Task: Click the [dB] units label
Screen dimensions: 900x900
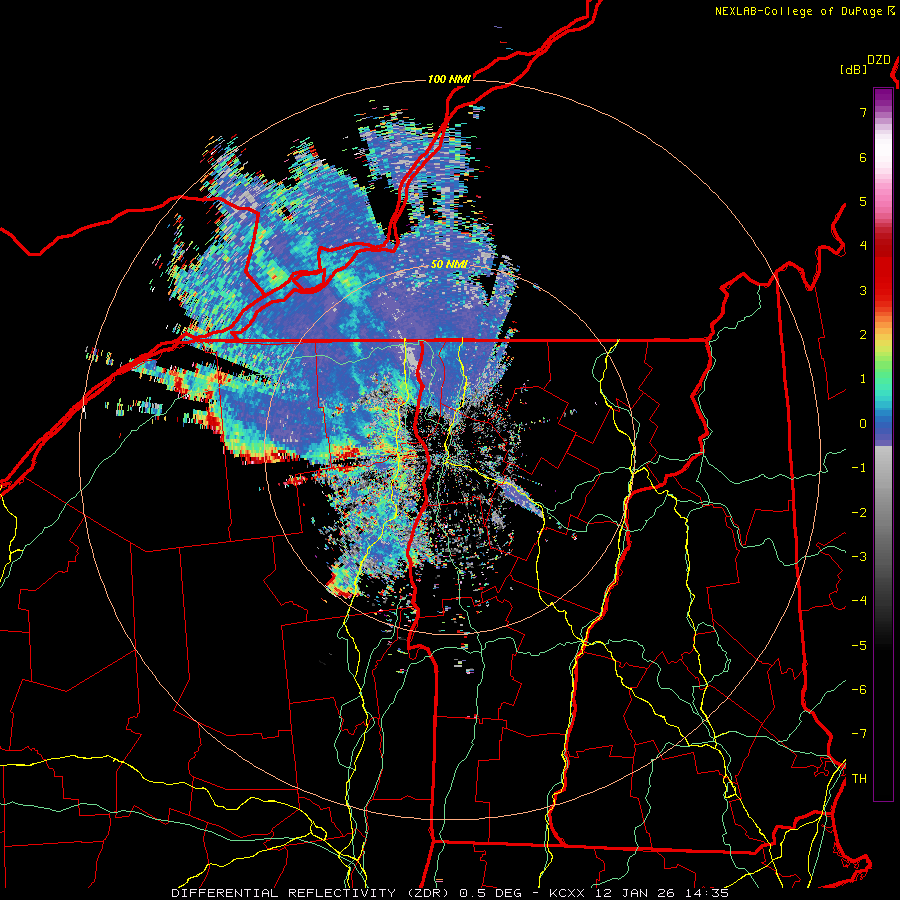Action: (x=853, y=69)
